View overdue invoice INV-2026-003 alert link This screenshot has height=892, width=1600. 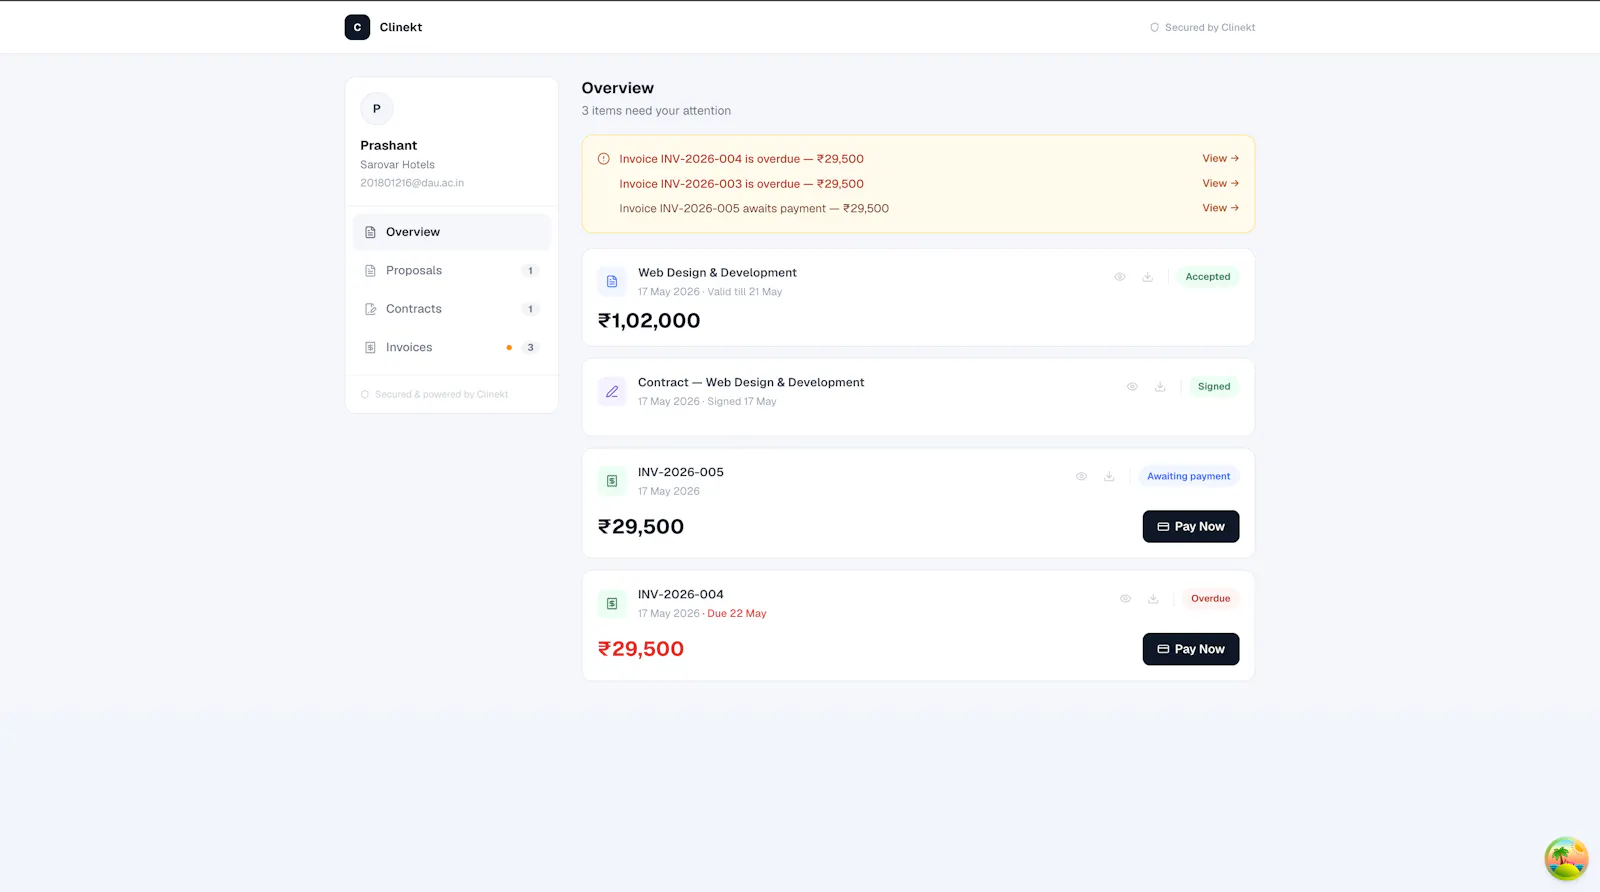pyautogui.click(x=1220, y=184)
